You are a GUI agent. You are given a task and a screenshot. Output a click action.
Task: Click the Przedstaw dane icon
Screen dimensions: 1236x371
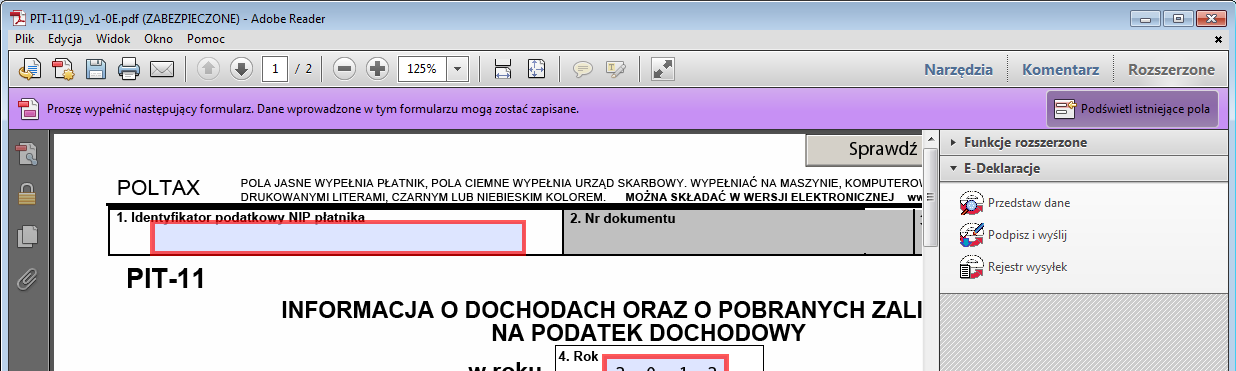click(971, 203)
